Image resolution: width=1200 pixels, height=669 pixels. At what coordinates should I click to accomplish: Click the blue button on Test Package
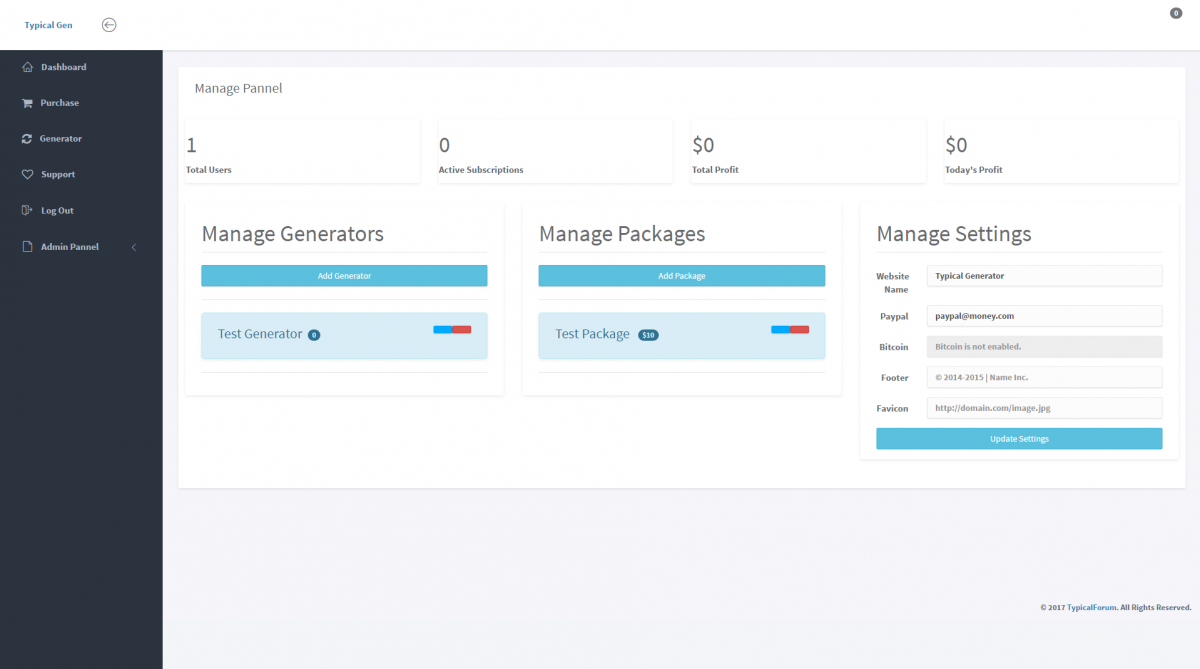click(780, 329)
